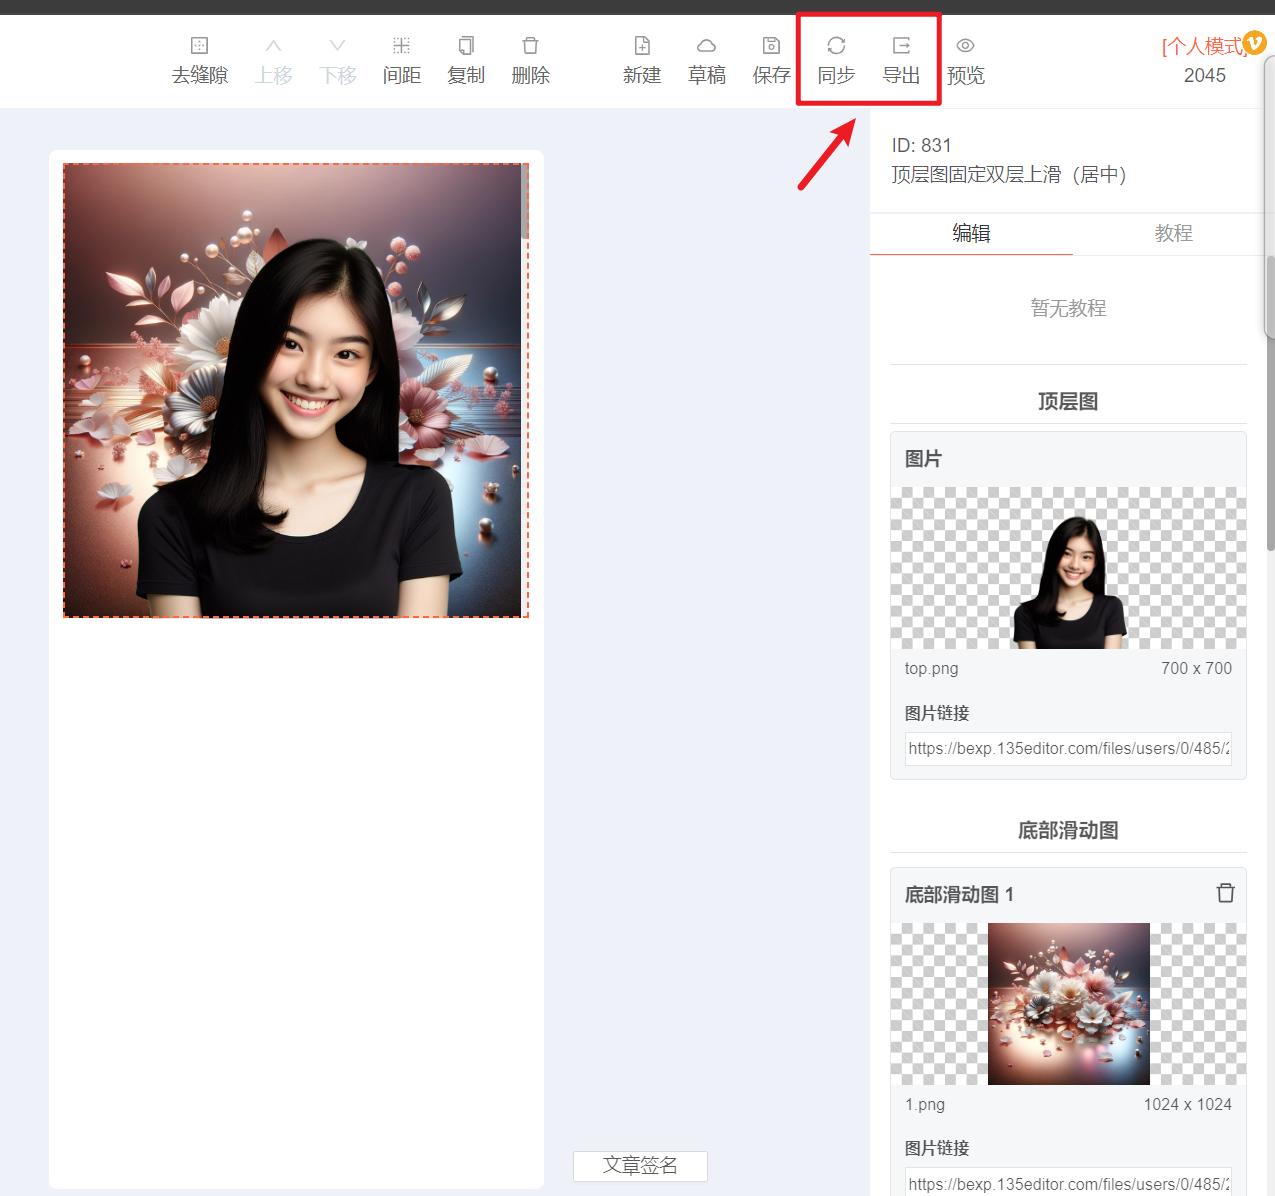This screenshot has height=1196, width=1275.
Task: Click the 文章签名 button
Action: [x=640, y=1166]
